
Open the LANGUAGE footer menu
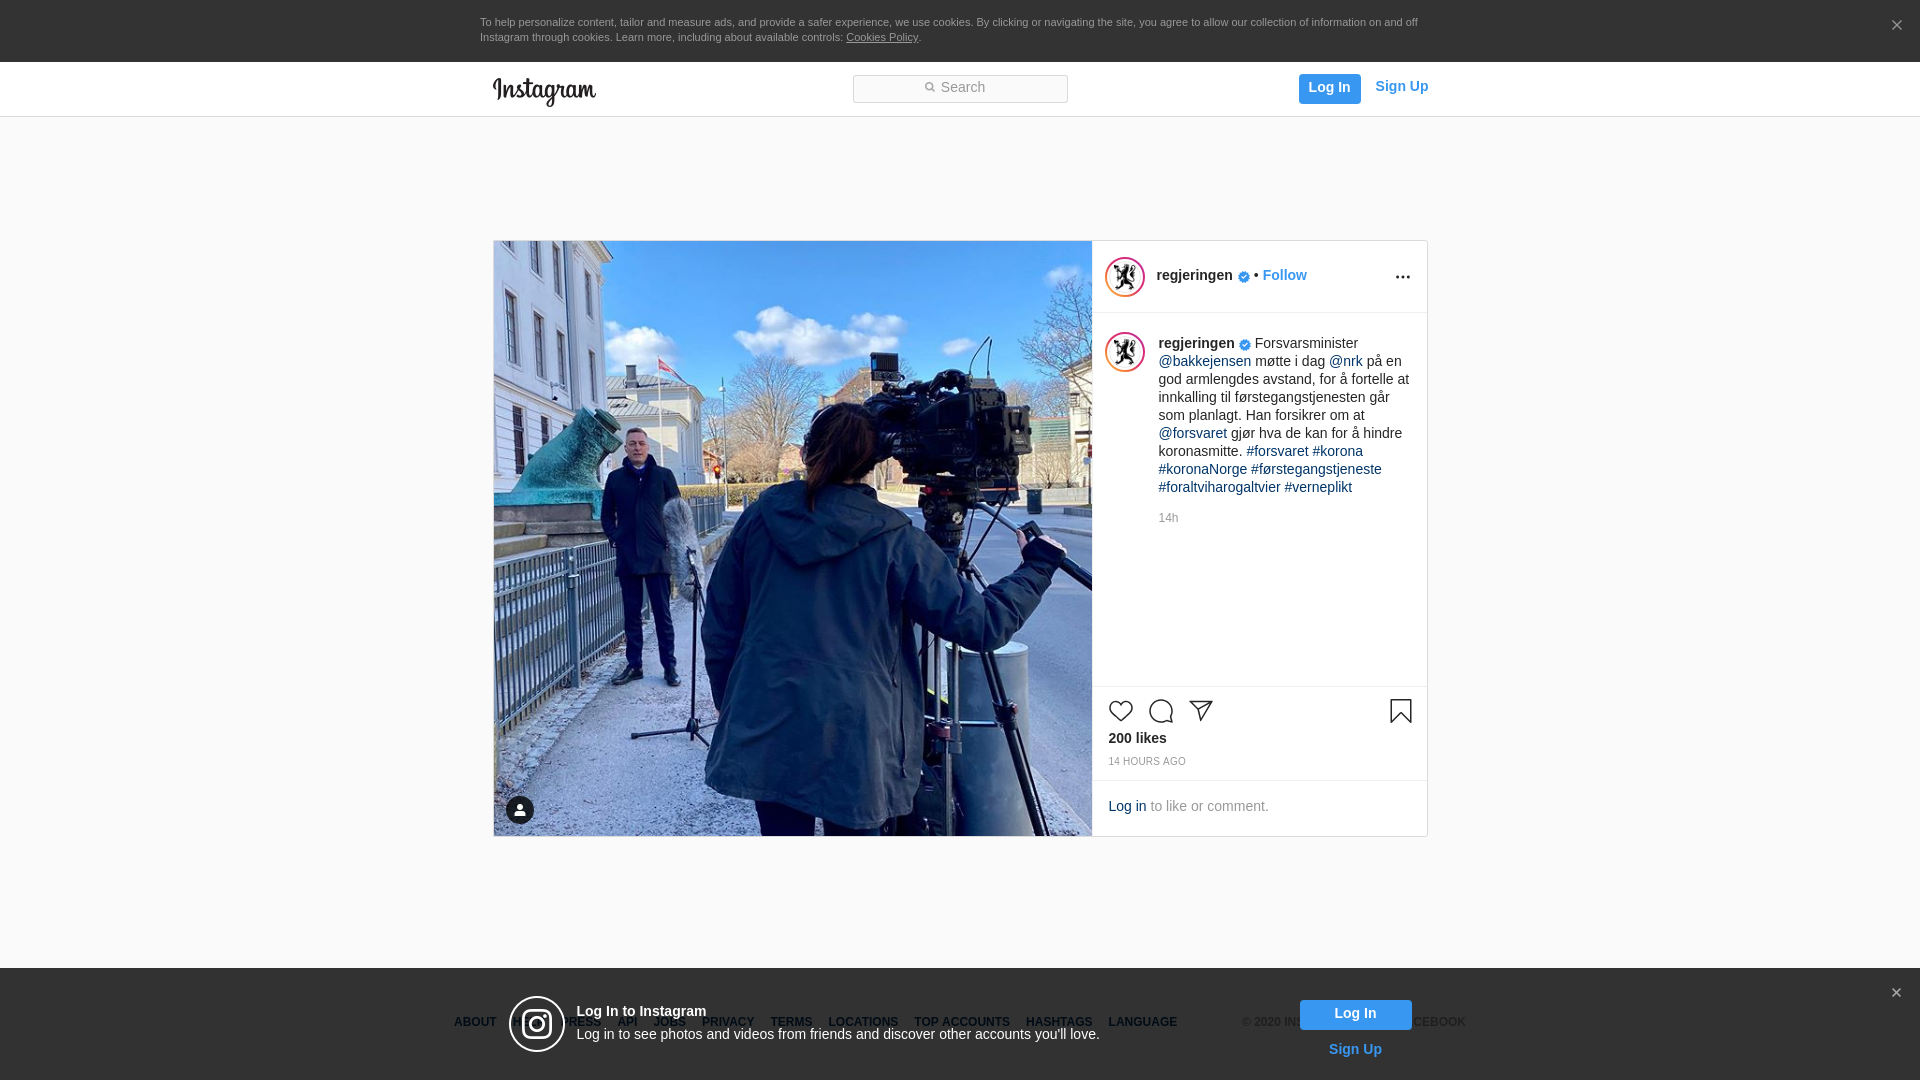pyautogui.click(x=1142, y=1022)
